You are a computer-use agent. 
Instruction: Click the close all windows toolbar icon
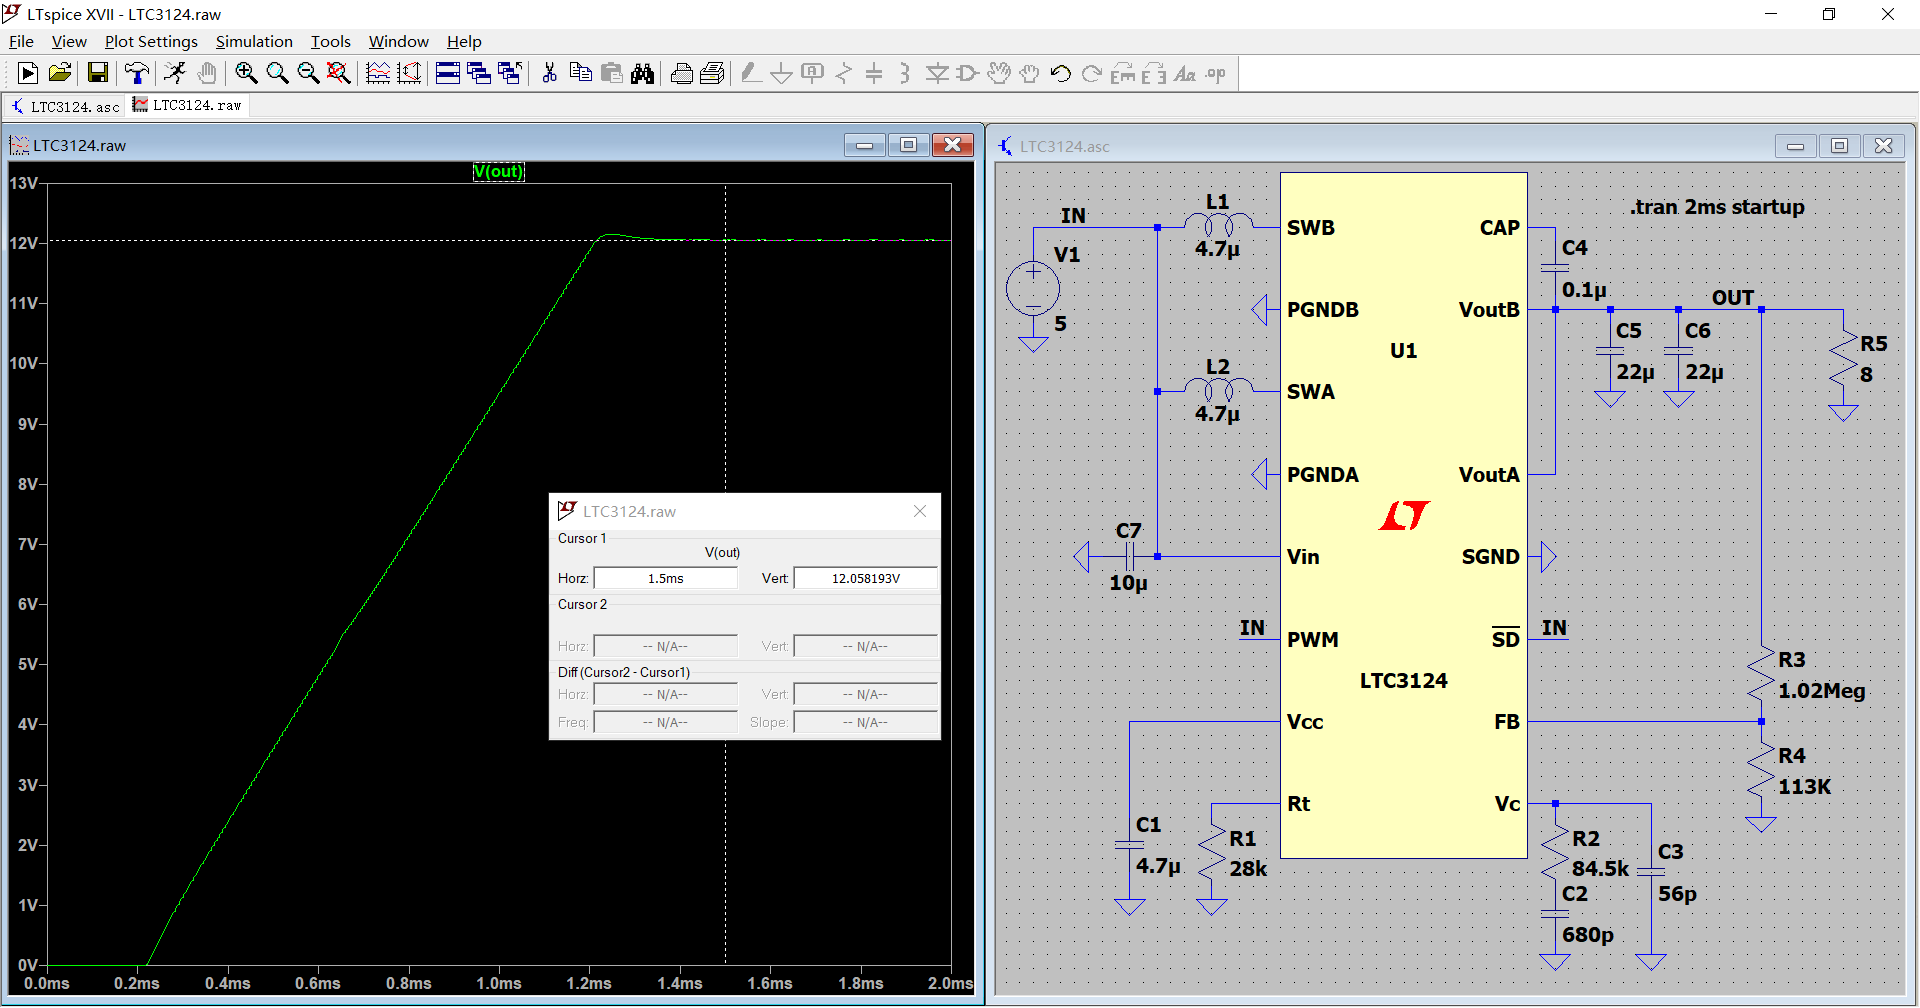tap(510, 73)
